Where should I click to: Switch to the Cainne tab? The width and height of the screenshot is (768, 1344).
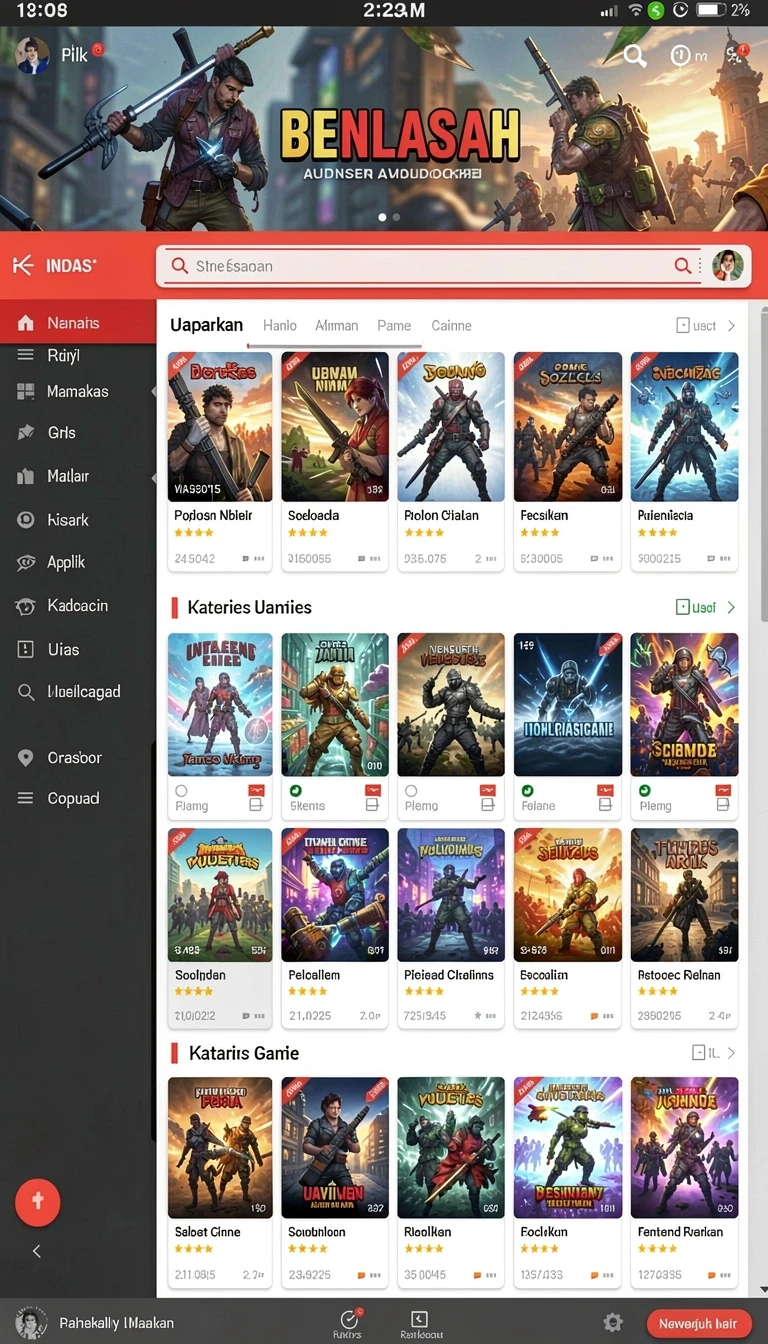point(451,325)
